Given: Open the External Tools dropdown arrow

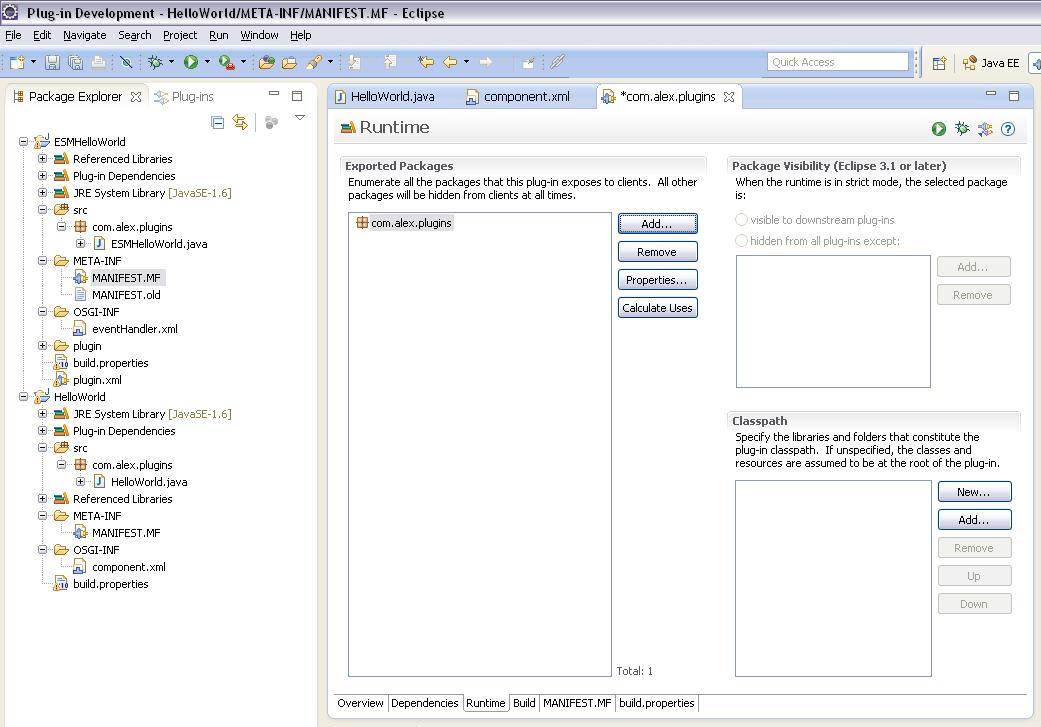Looking at the screenshot, I should tap(243, 62).
